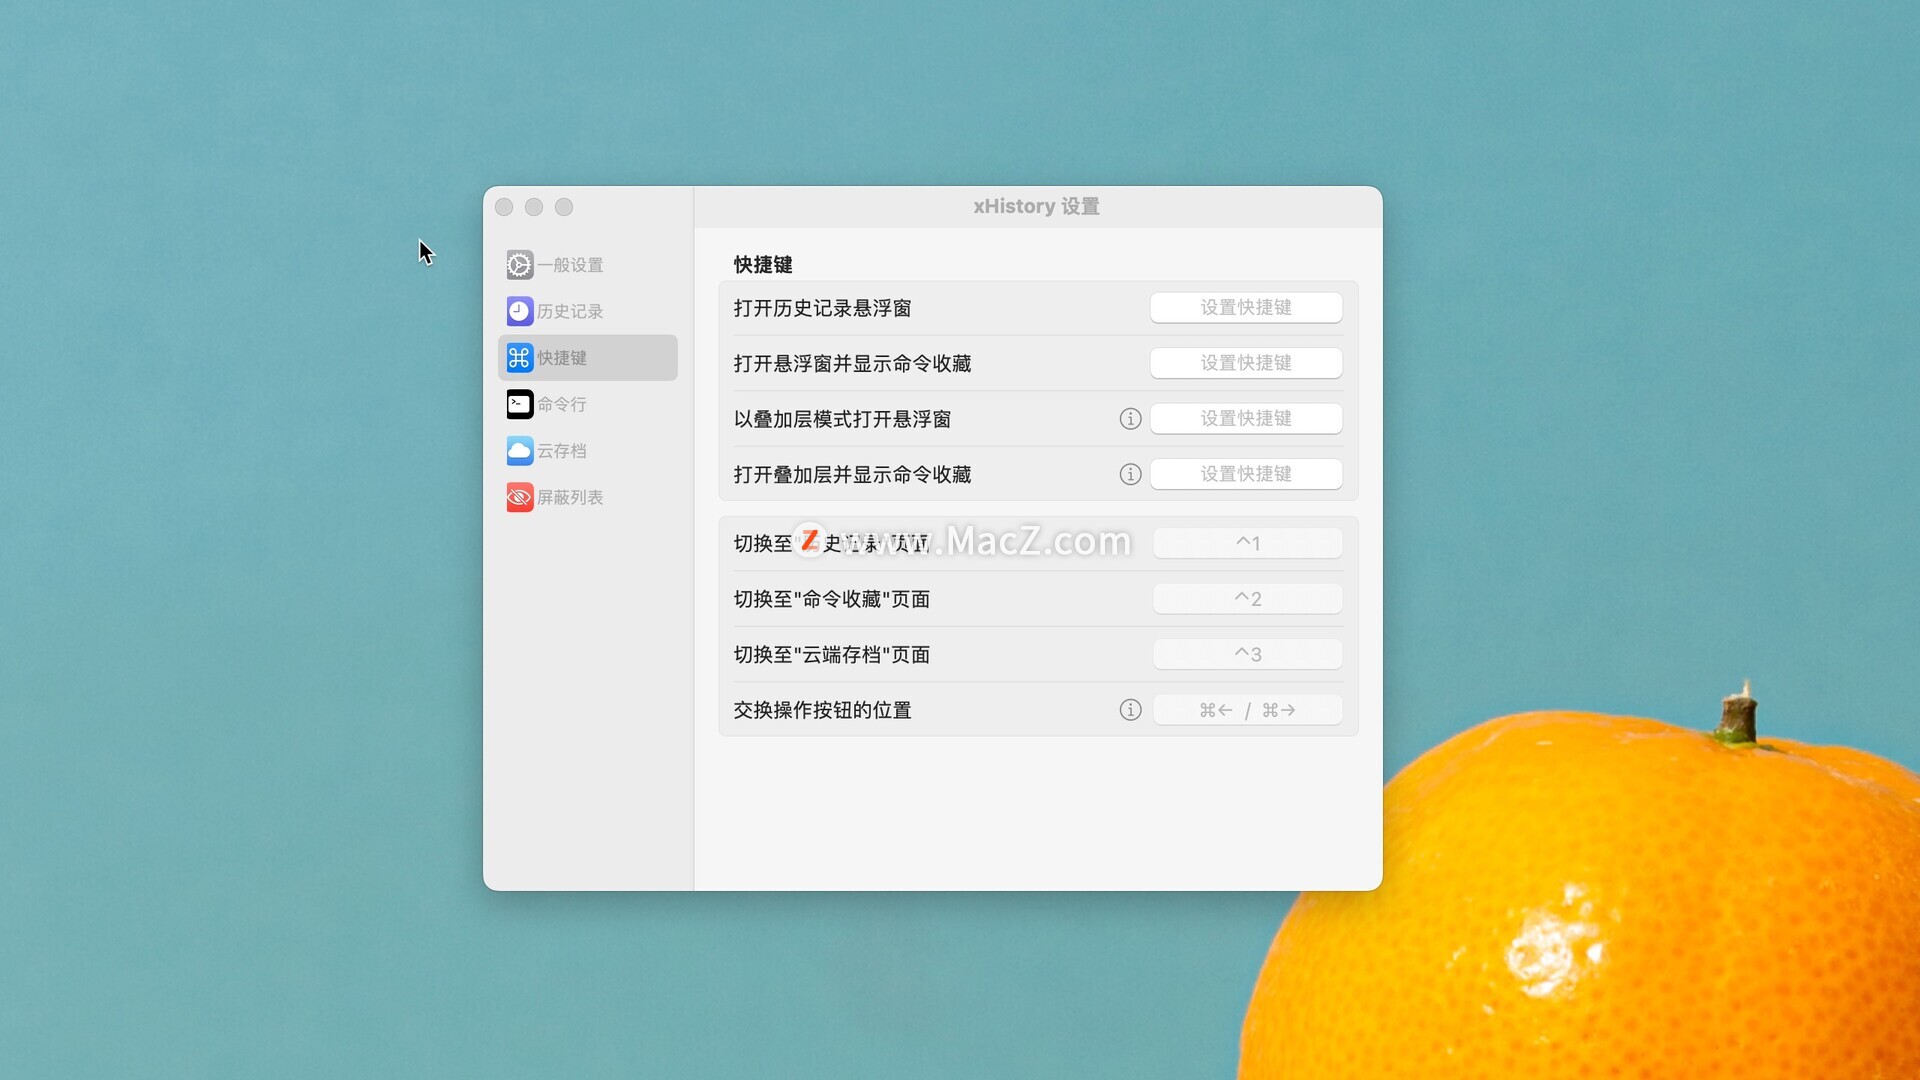Close the xHistory settings window
This screenshot has height=1080, width=1920.
[x=504, y=207]
